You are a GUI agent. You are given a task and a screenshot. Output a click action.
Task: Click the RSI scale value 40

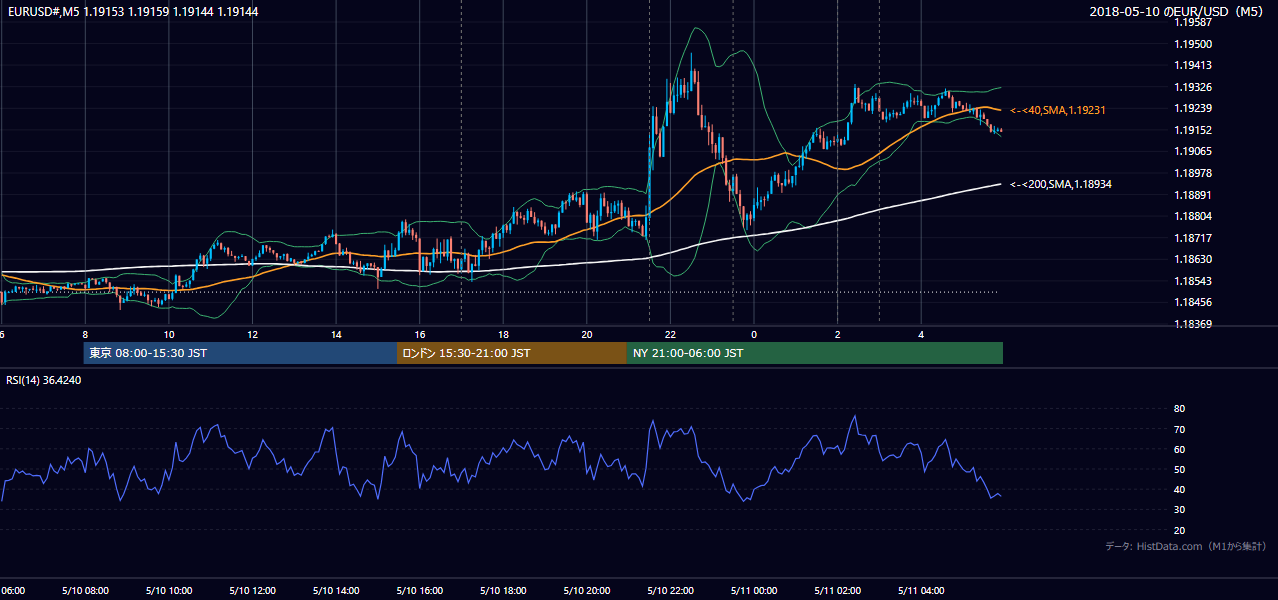coord(1179,489)
